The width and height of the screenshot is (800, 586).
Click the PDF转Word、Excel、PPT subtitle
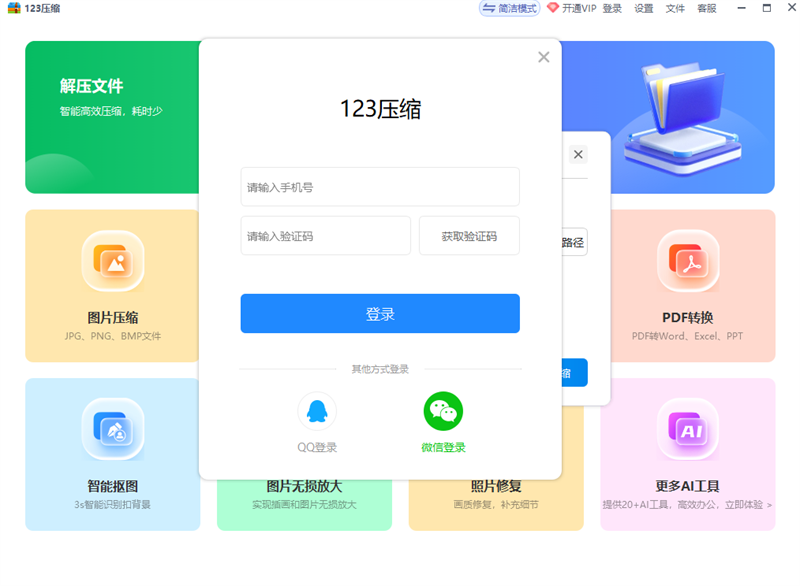pos(687,336)
